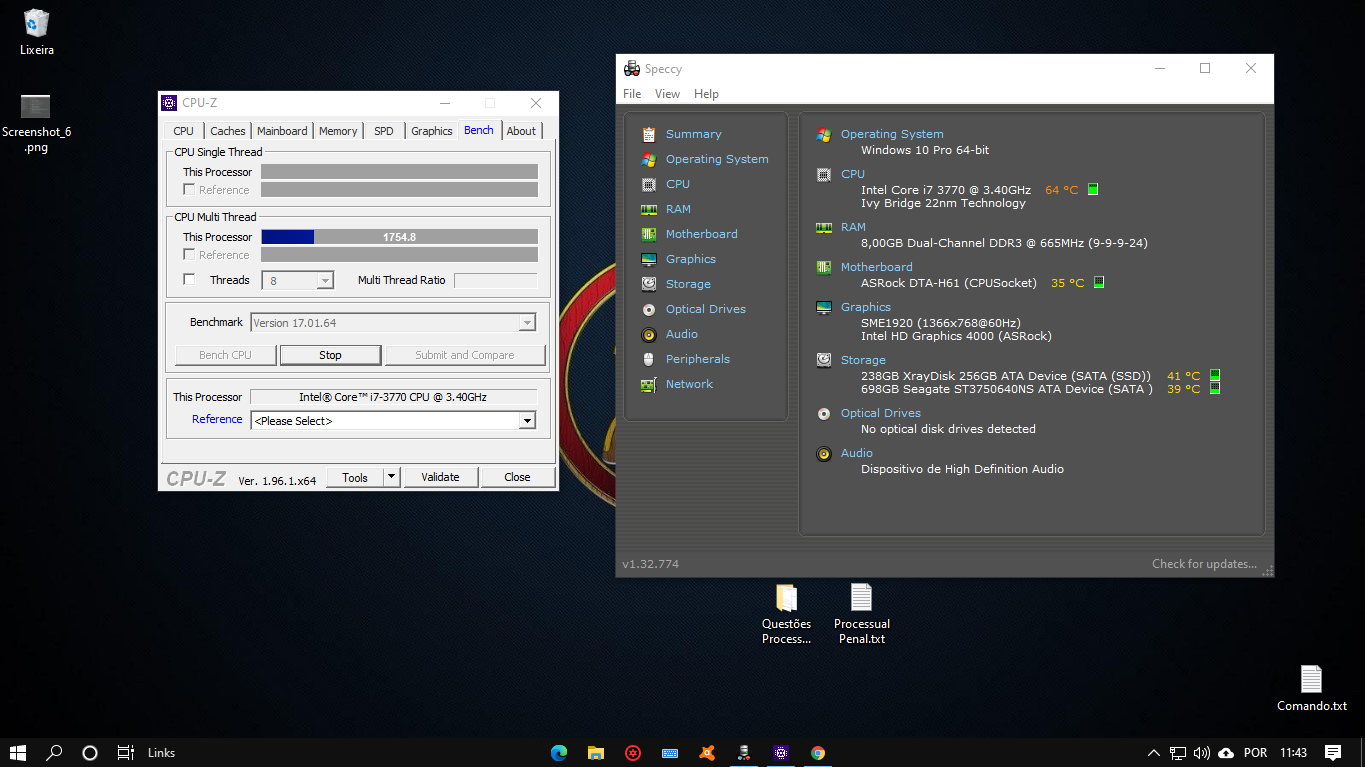Select Comando.txt desktop file icon
Viewport: 1365px width, 767px height.
[1312, 688]
